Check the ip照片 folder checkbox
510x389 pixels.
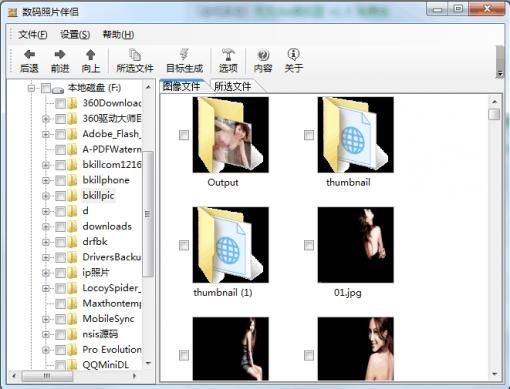tap(60, 273)
